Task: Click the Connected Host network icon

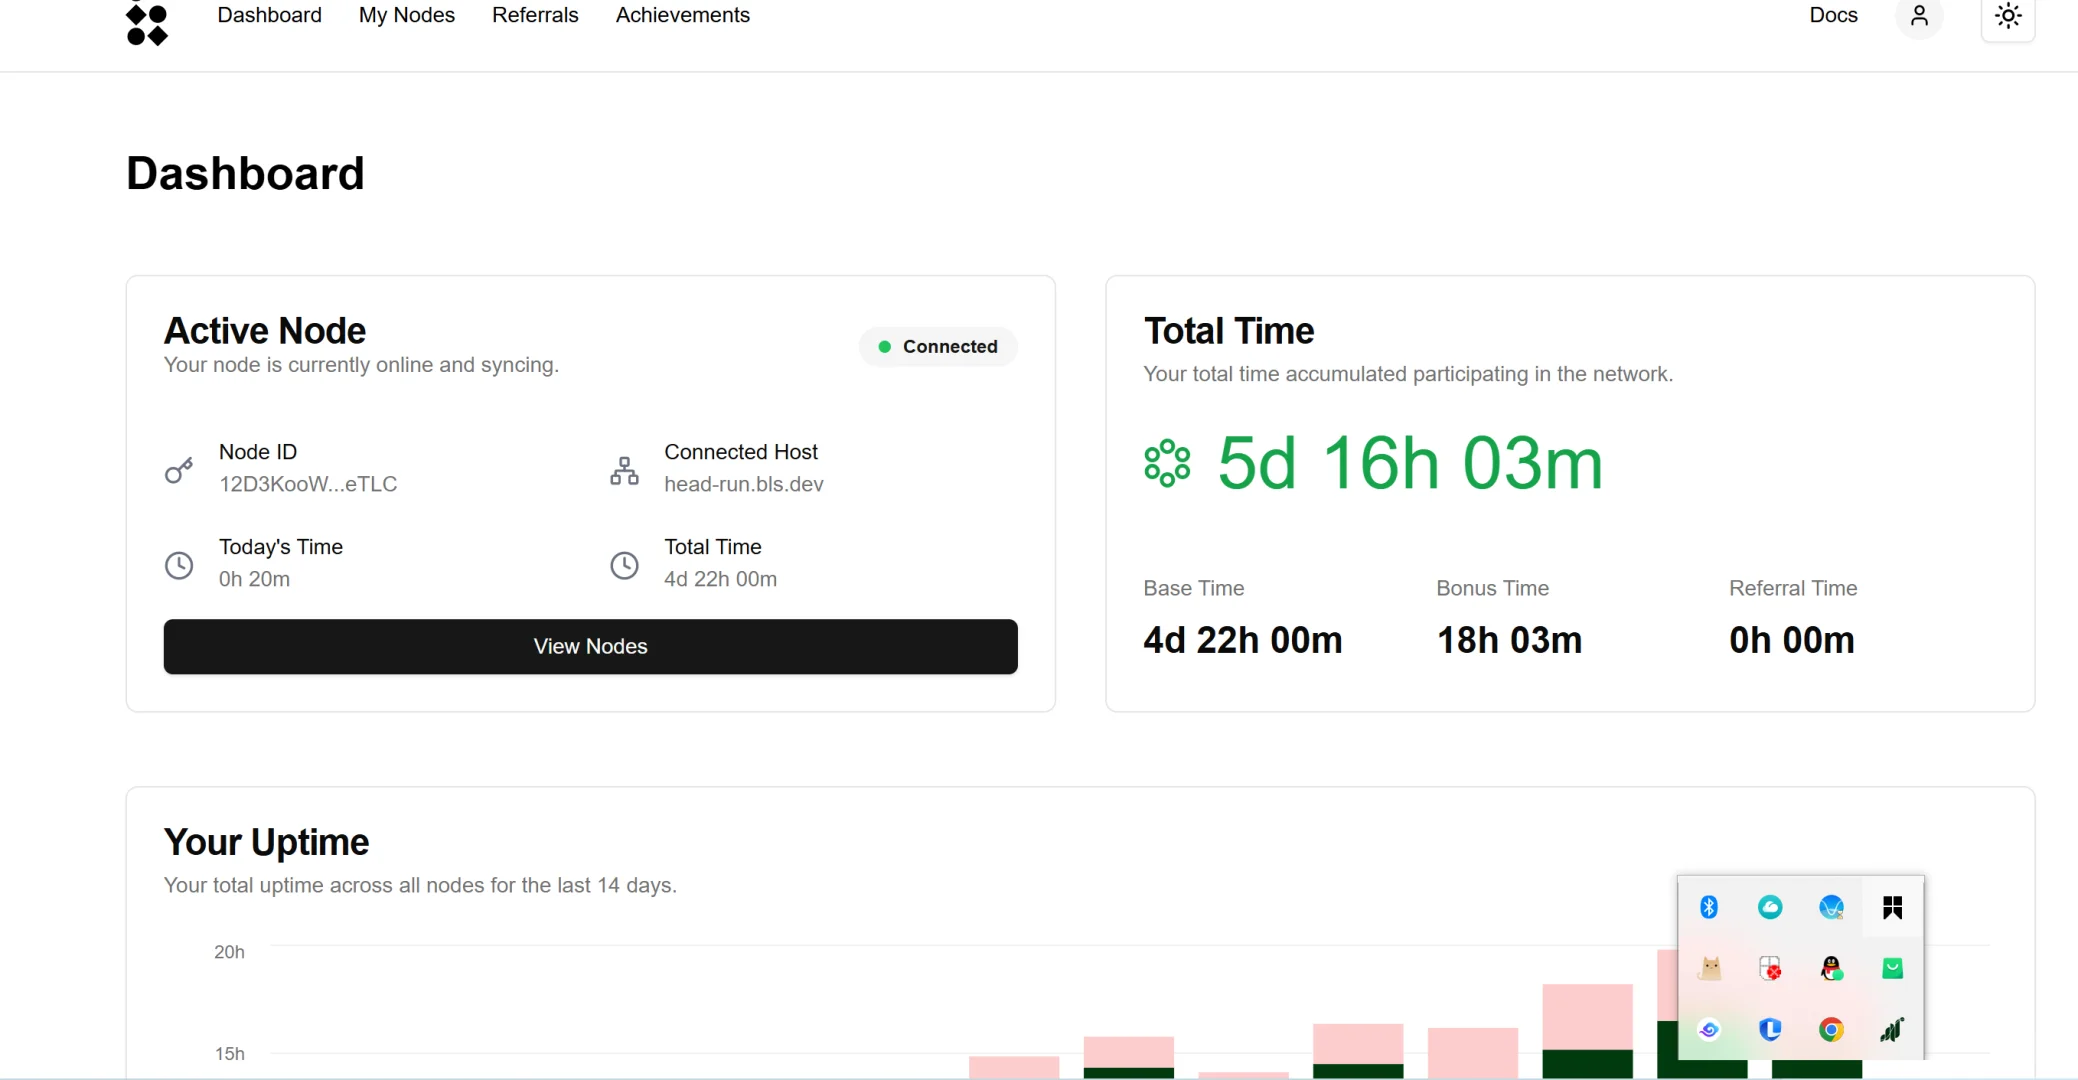Action: [624, 470]
